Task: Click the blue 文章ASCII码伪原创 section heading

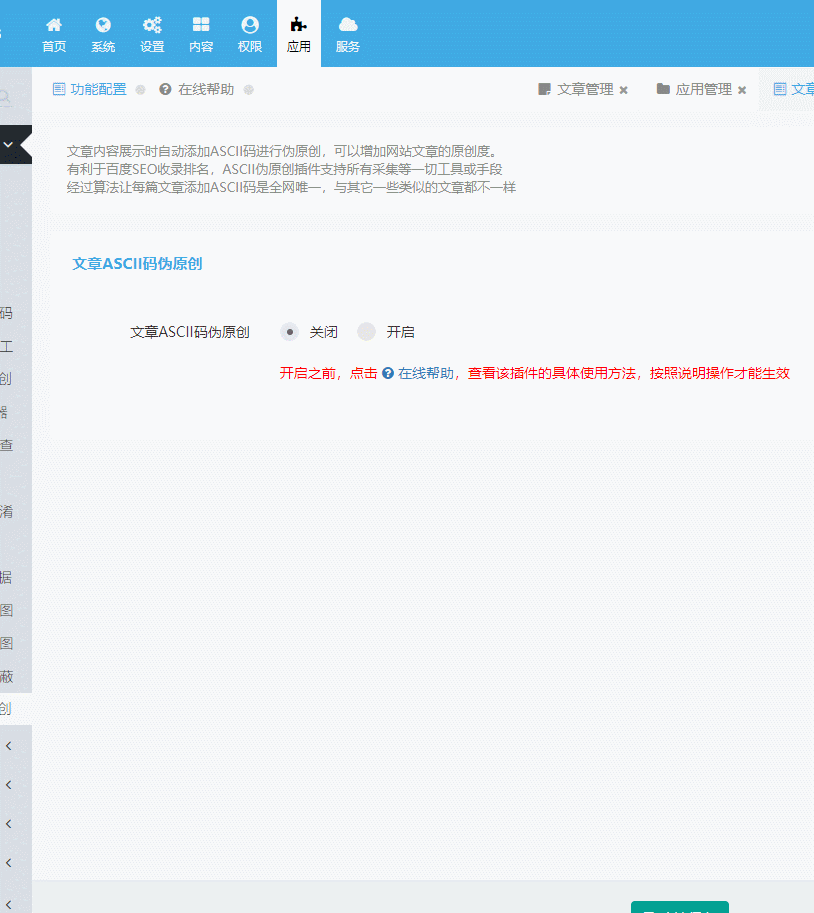Action: (137, 264)
